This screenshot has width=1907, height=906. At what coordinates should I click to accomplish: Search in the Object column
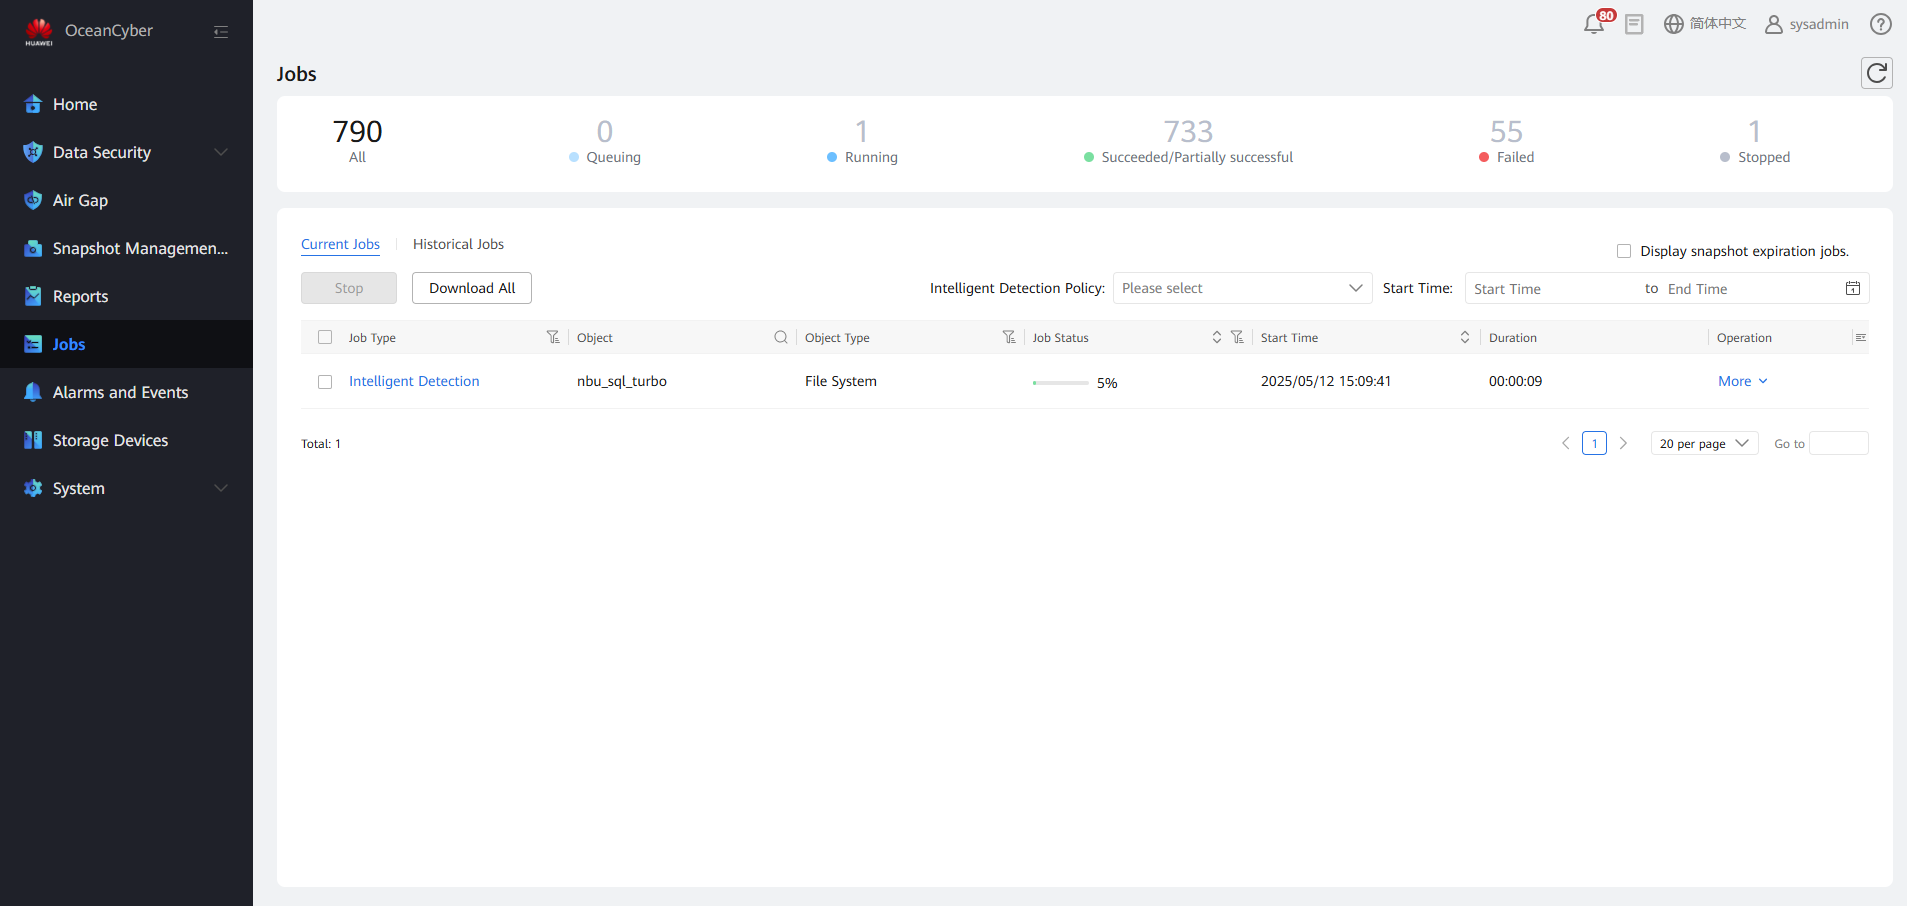pyautogui.click(x=781, y=337)
